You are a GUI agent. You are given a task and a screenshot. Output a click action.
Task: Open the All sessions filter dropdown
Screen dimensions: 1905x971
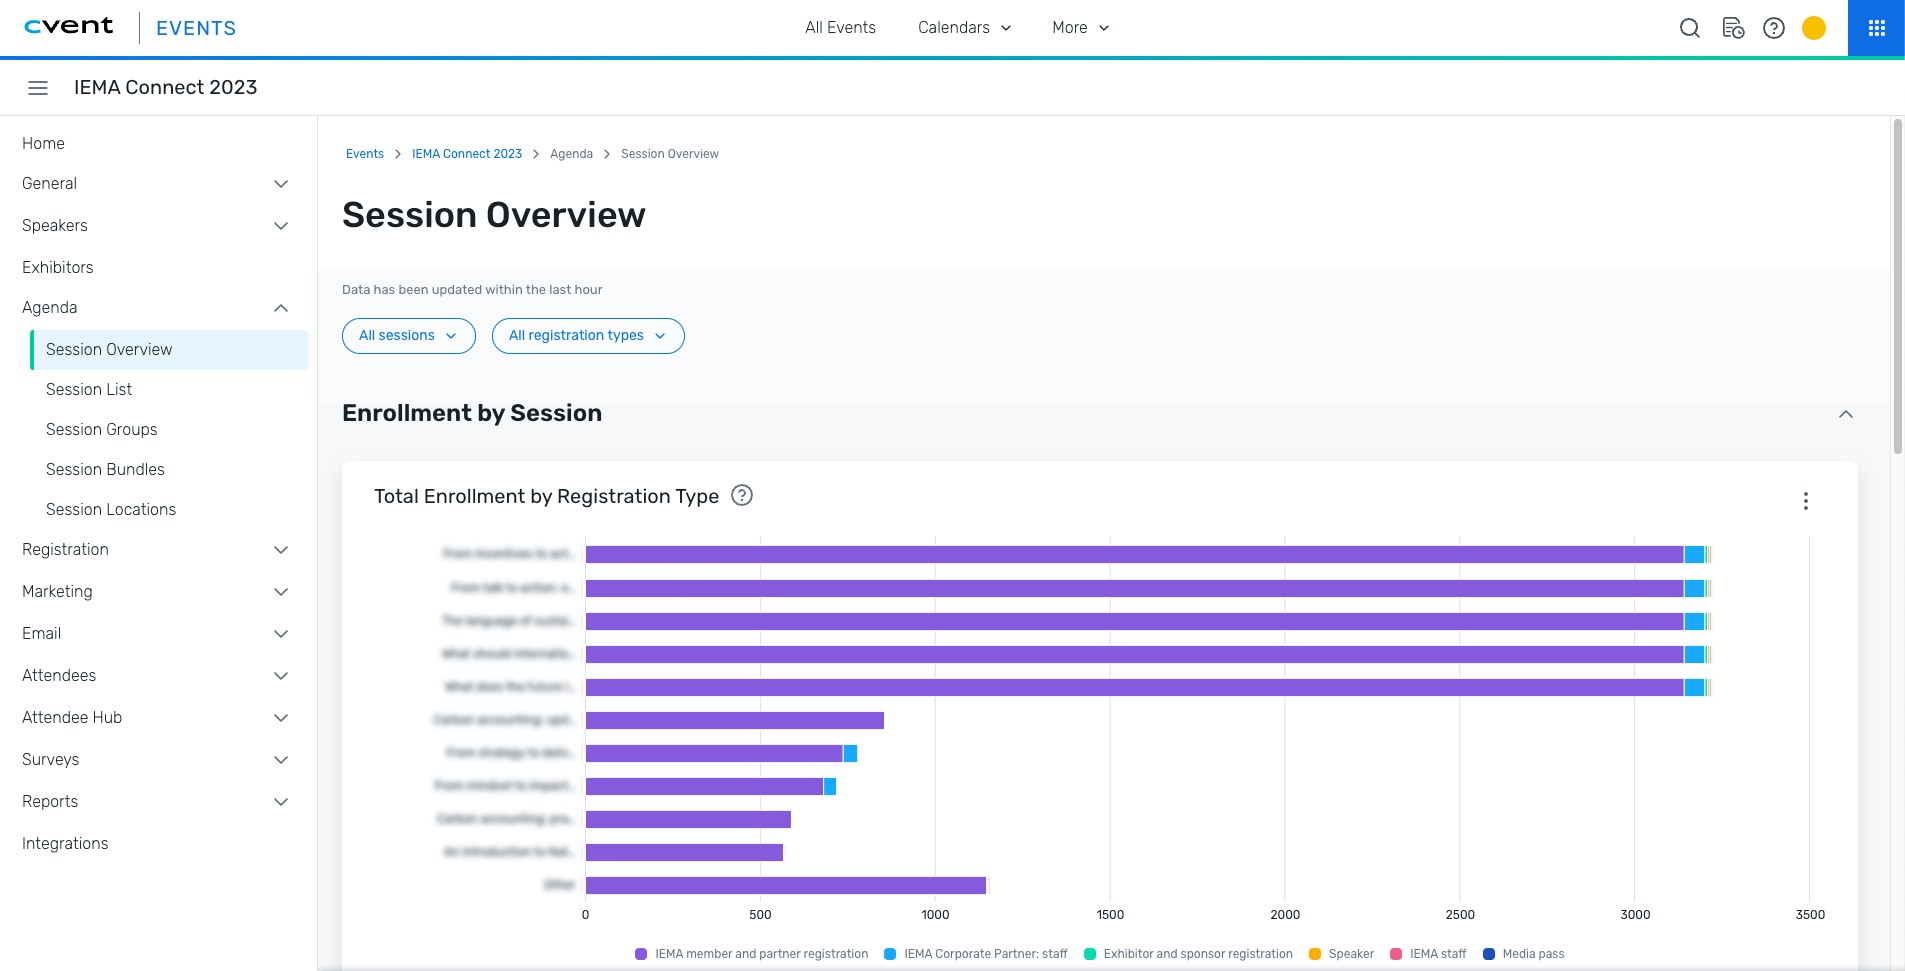[409, 336]
